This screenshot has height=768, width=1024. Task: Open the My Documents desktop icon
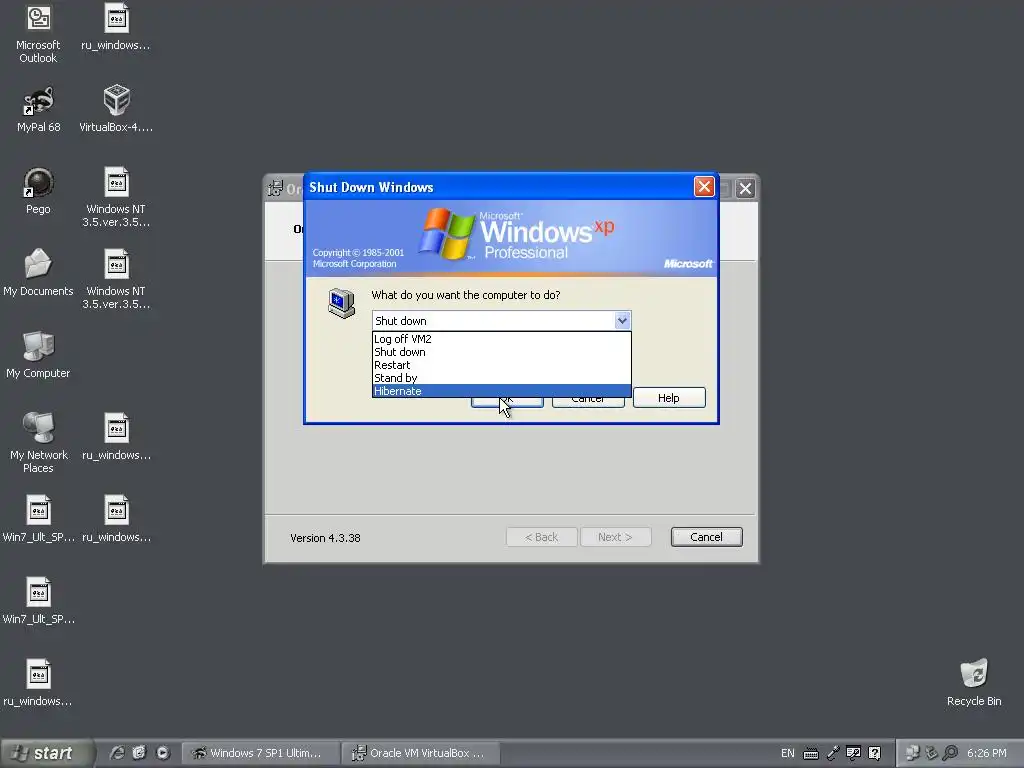point(38,273)
